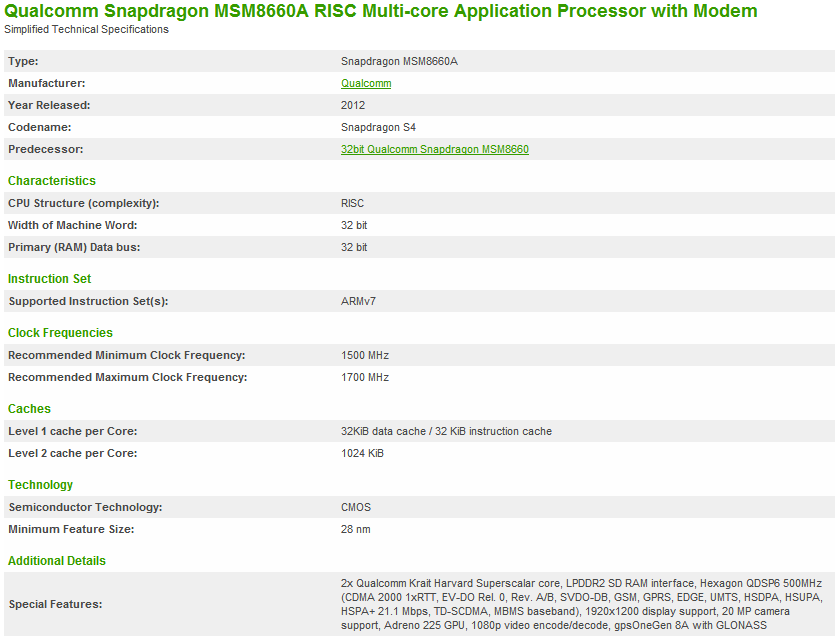This screenshot has height=636, width=835.
Task: Click the 'Instruction Set' section heading
Action: (50, 279)
